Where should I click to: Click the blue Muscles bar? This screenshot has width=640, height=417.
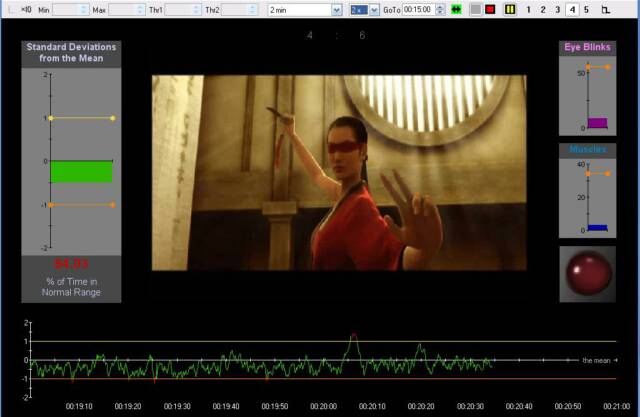coord(598,228)
